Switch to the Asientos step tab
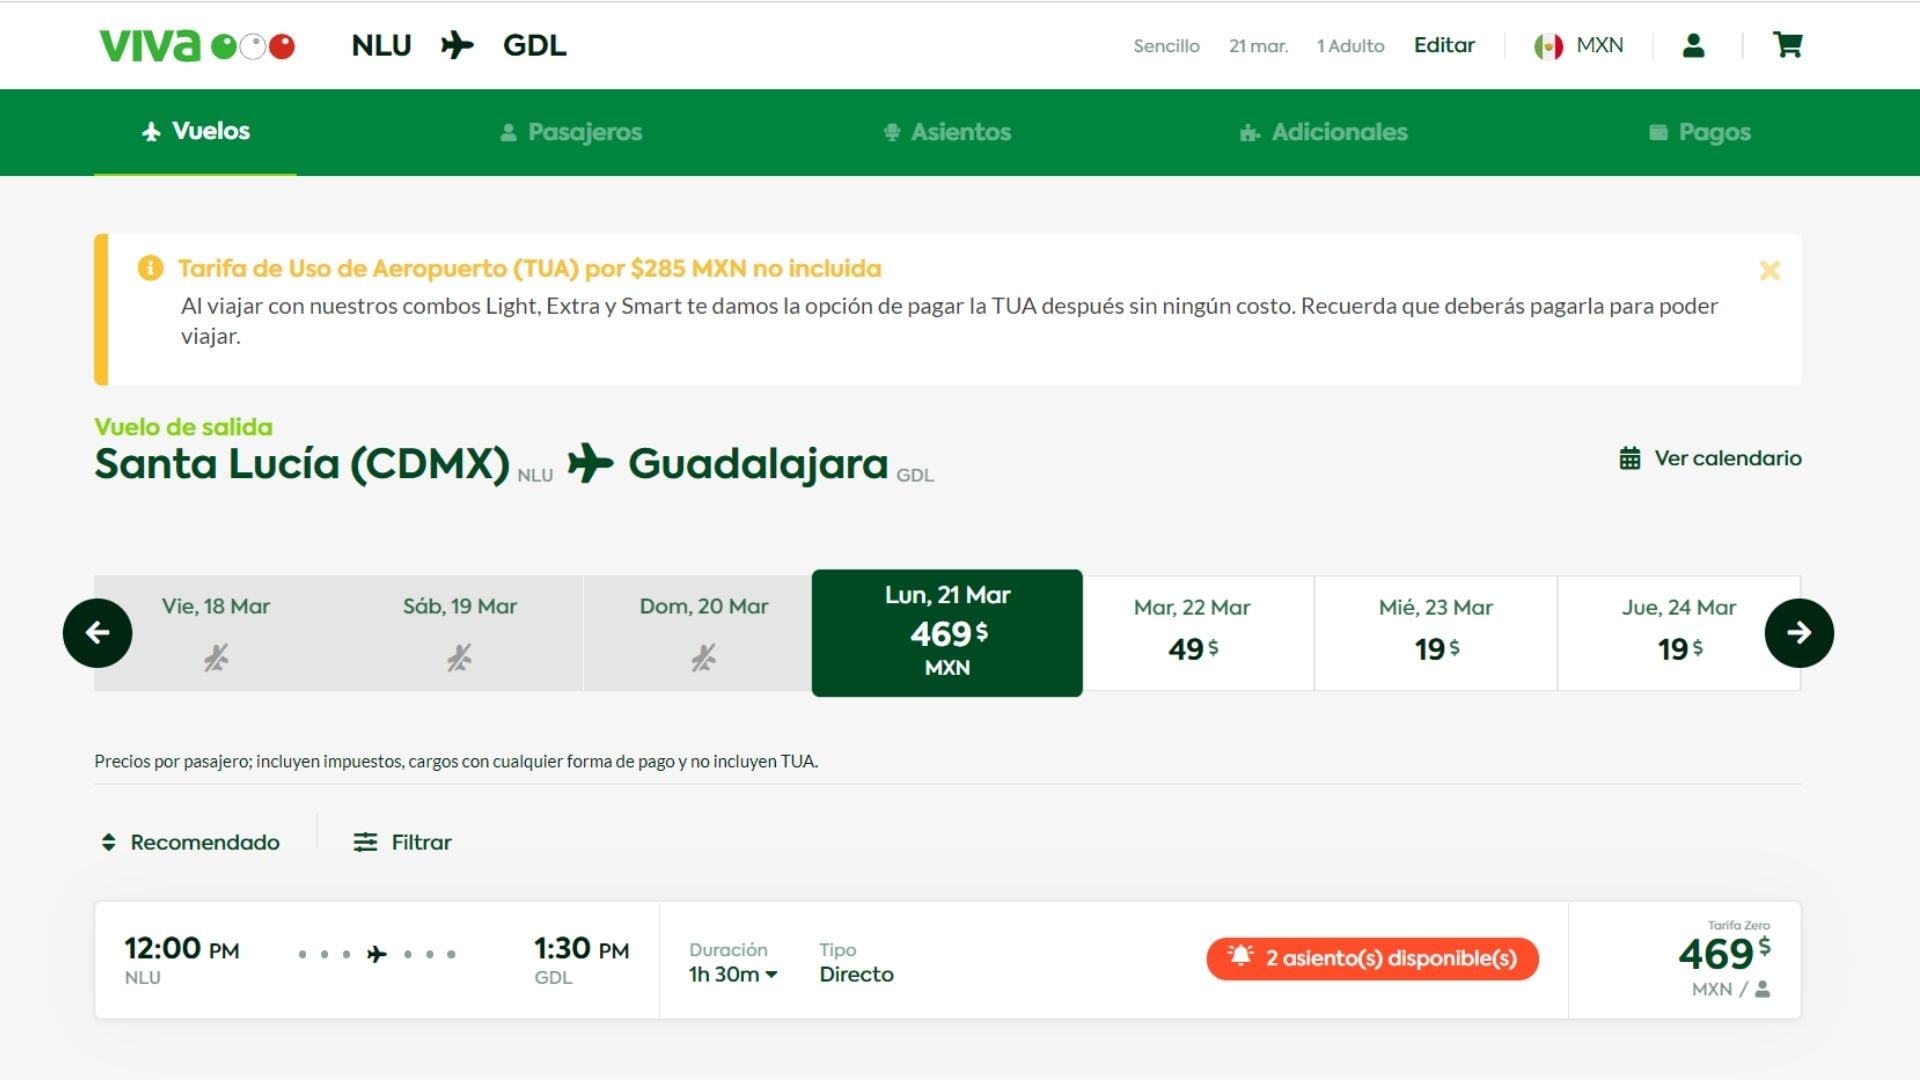Viewport: 1920px width, 1080px height. (947, 132)
